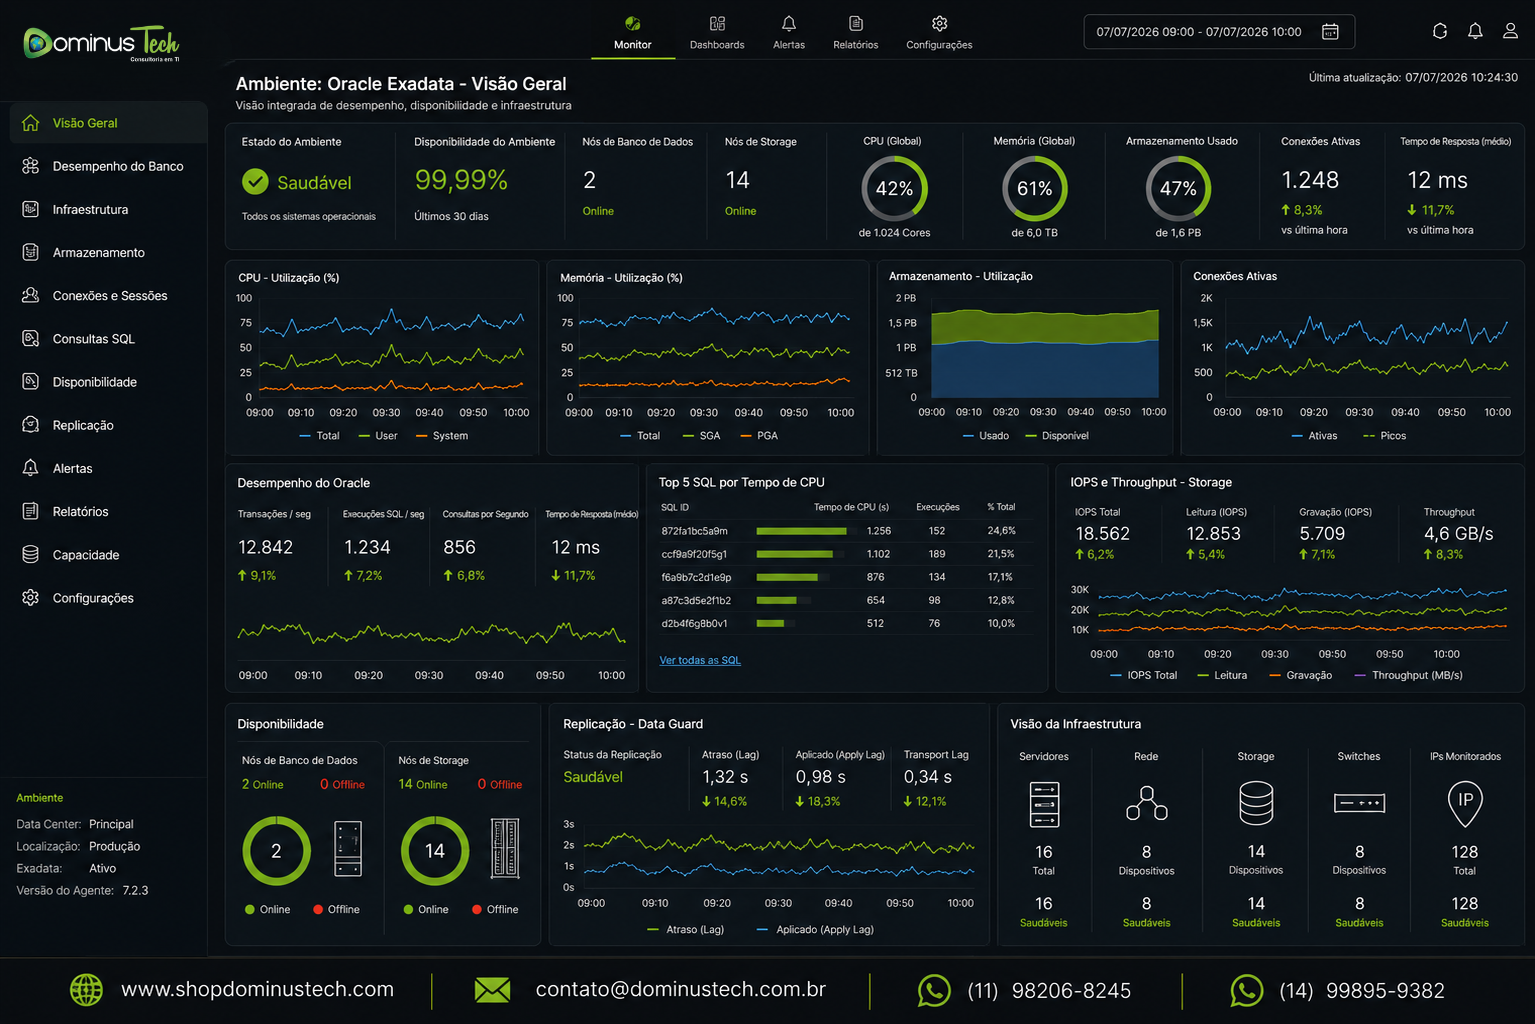Click Alertas bell icon in sidebar
The height and width of the screenshot is (1024, 1535).
(31, 468)
